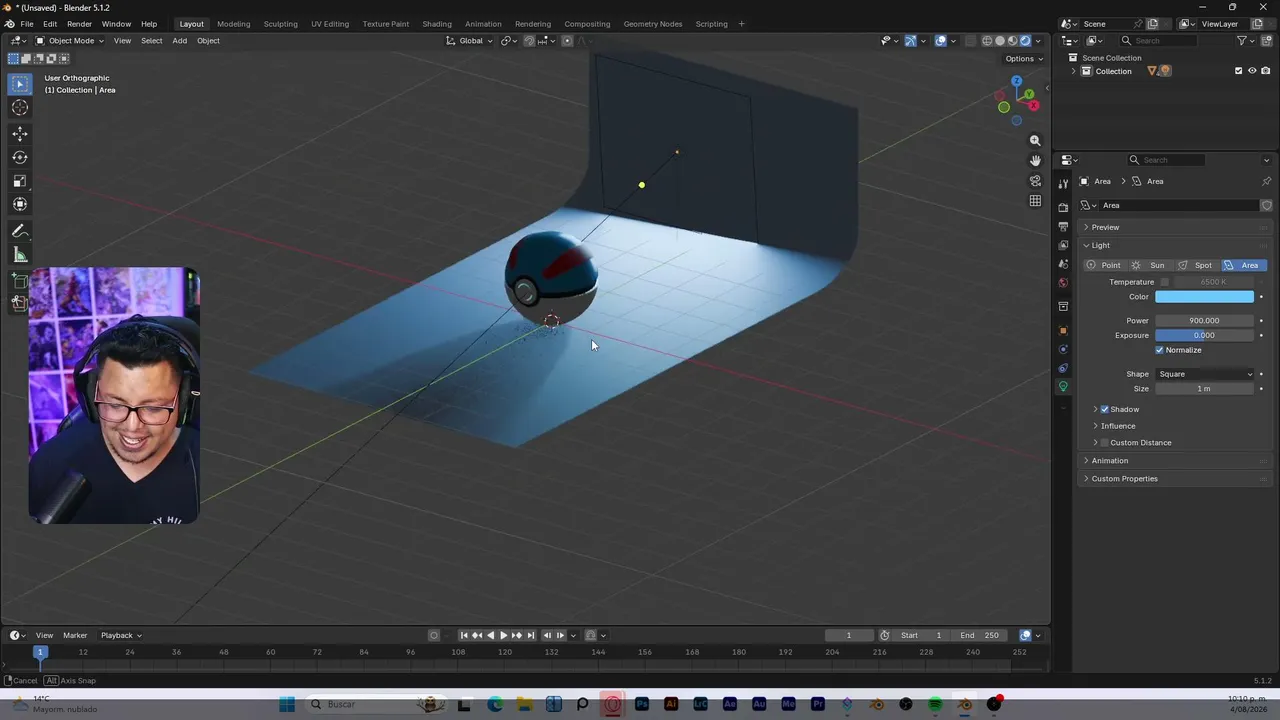
Task: Open the Object Mode dropdown
Action: tap(70, 41)
